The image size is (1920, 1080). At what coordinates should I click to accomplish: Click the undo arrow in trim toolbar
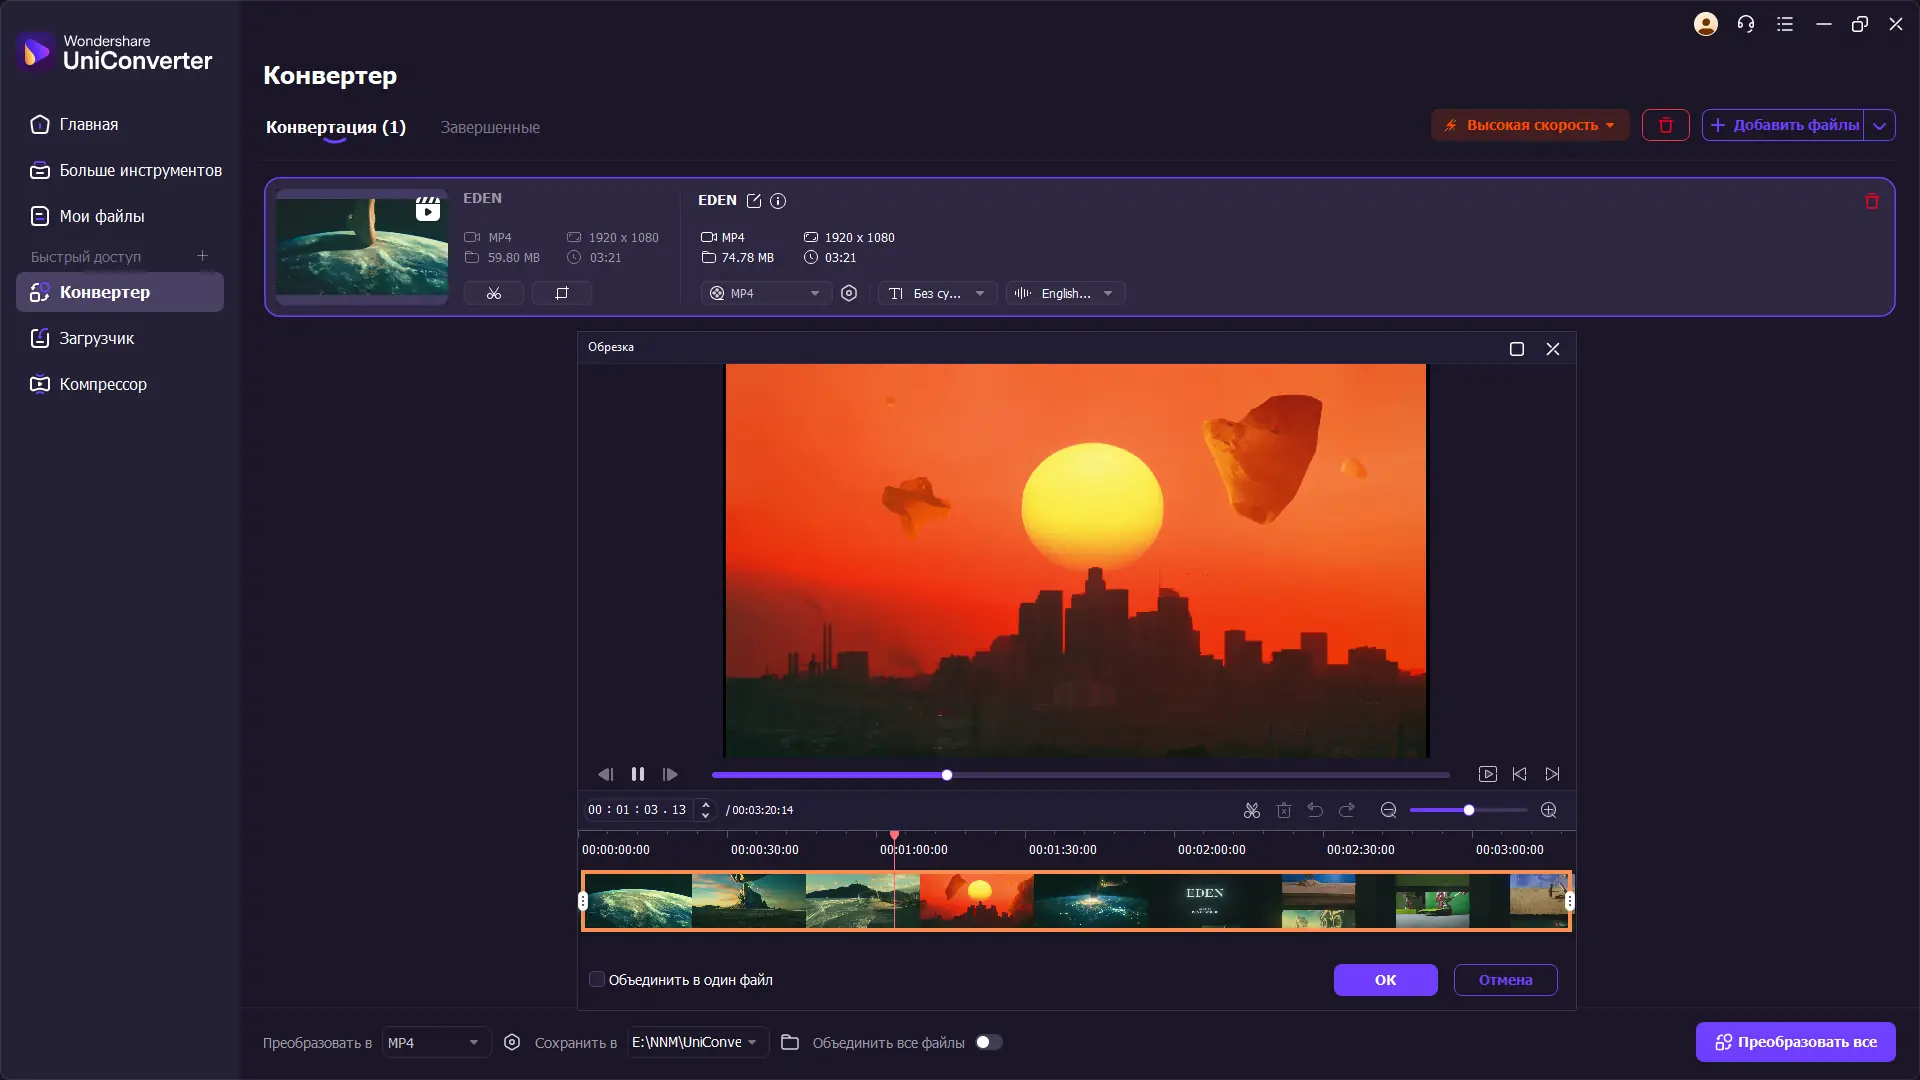[1315, 810]
